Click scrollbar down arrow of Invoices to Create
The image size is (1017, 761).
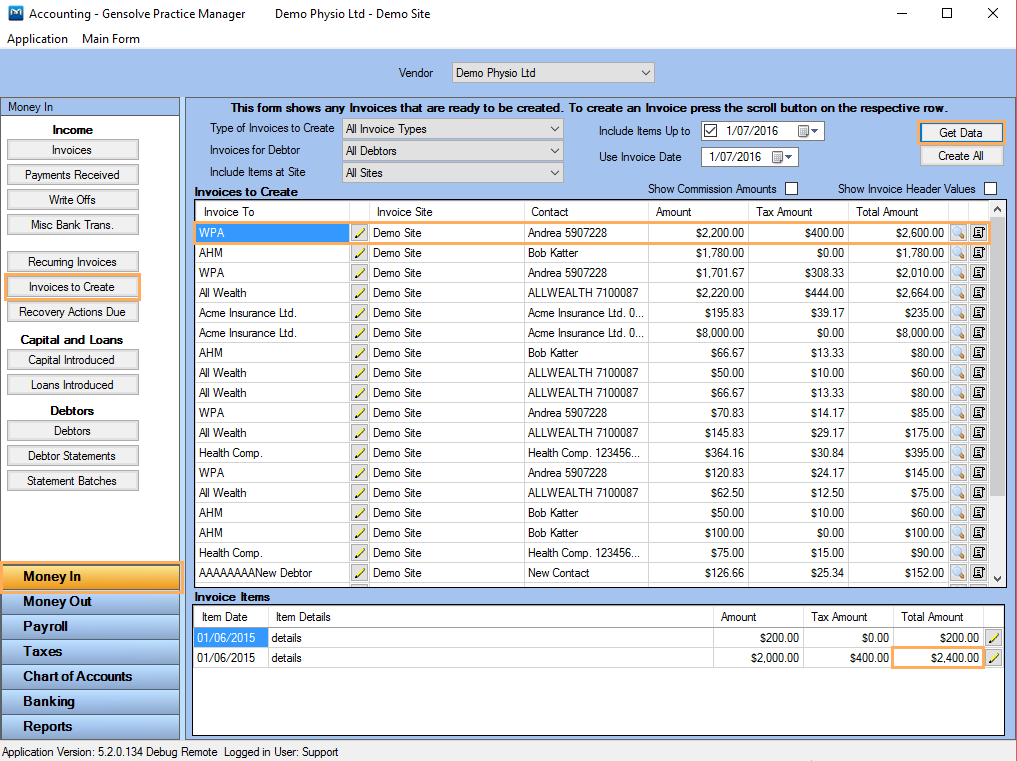point(998,579)
